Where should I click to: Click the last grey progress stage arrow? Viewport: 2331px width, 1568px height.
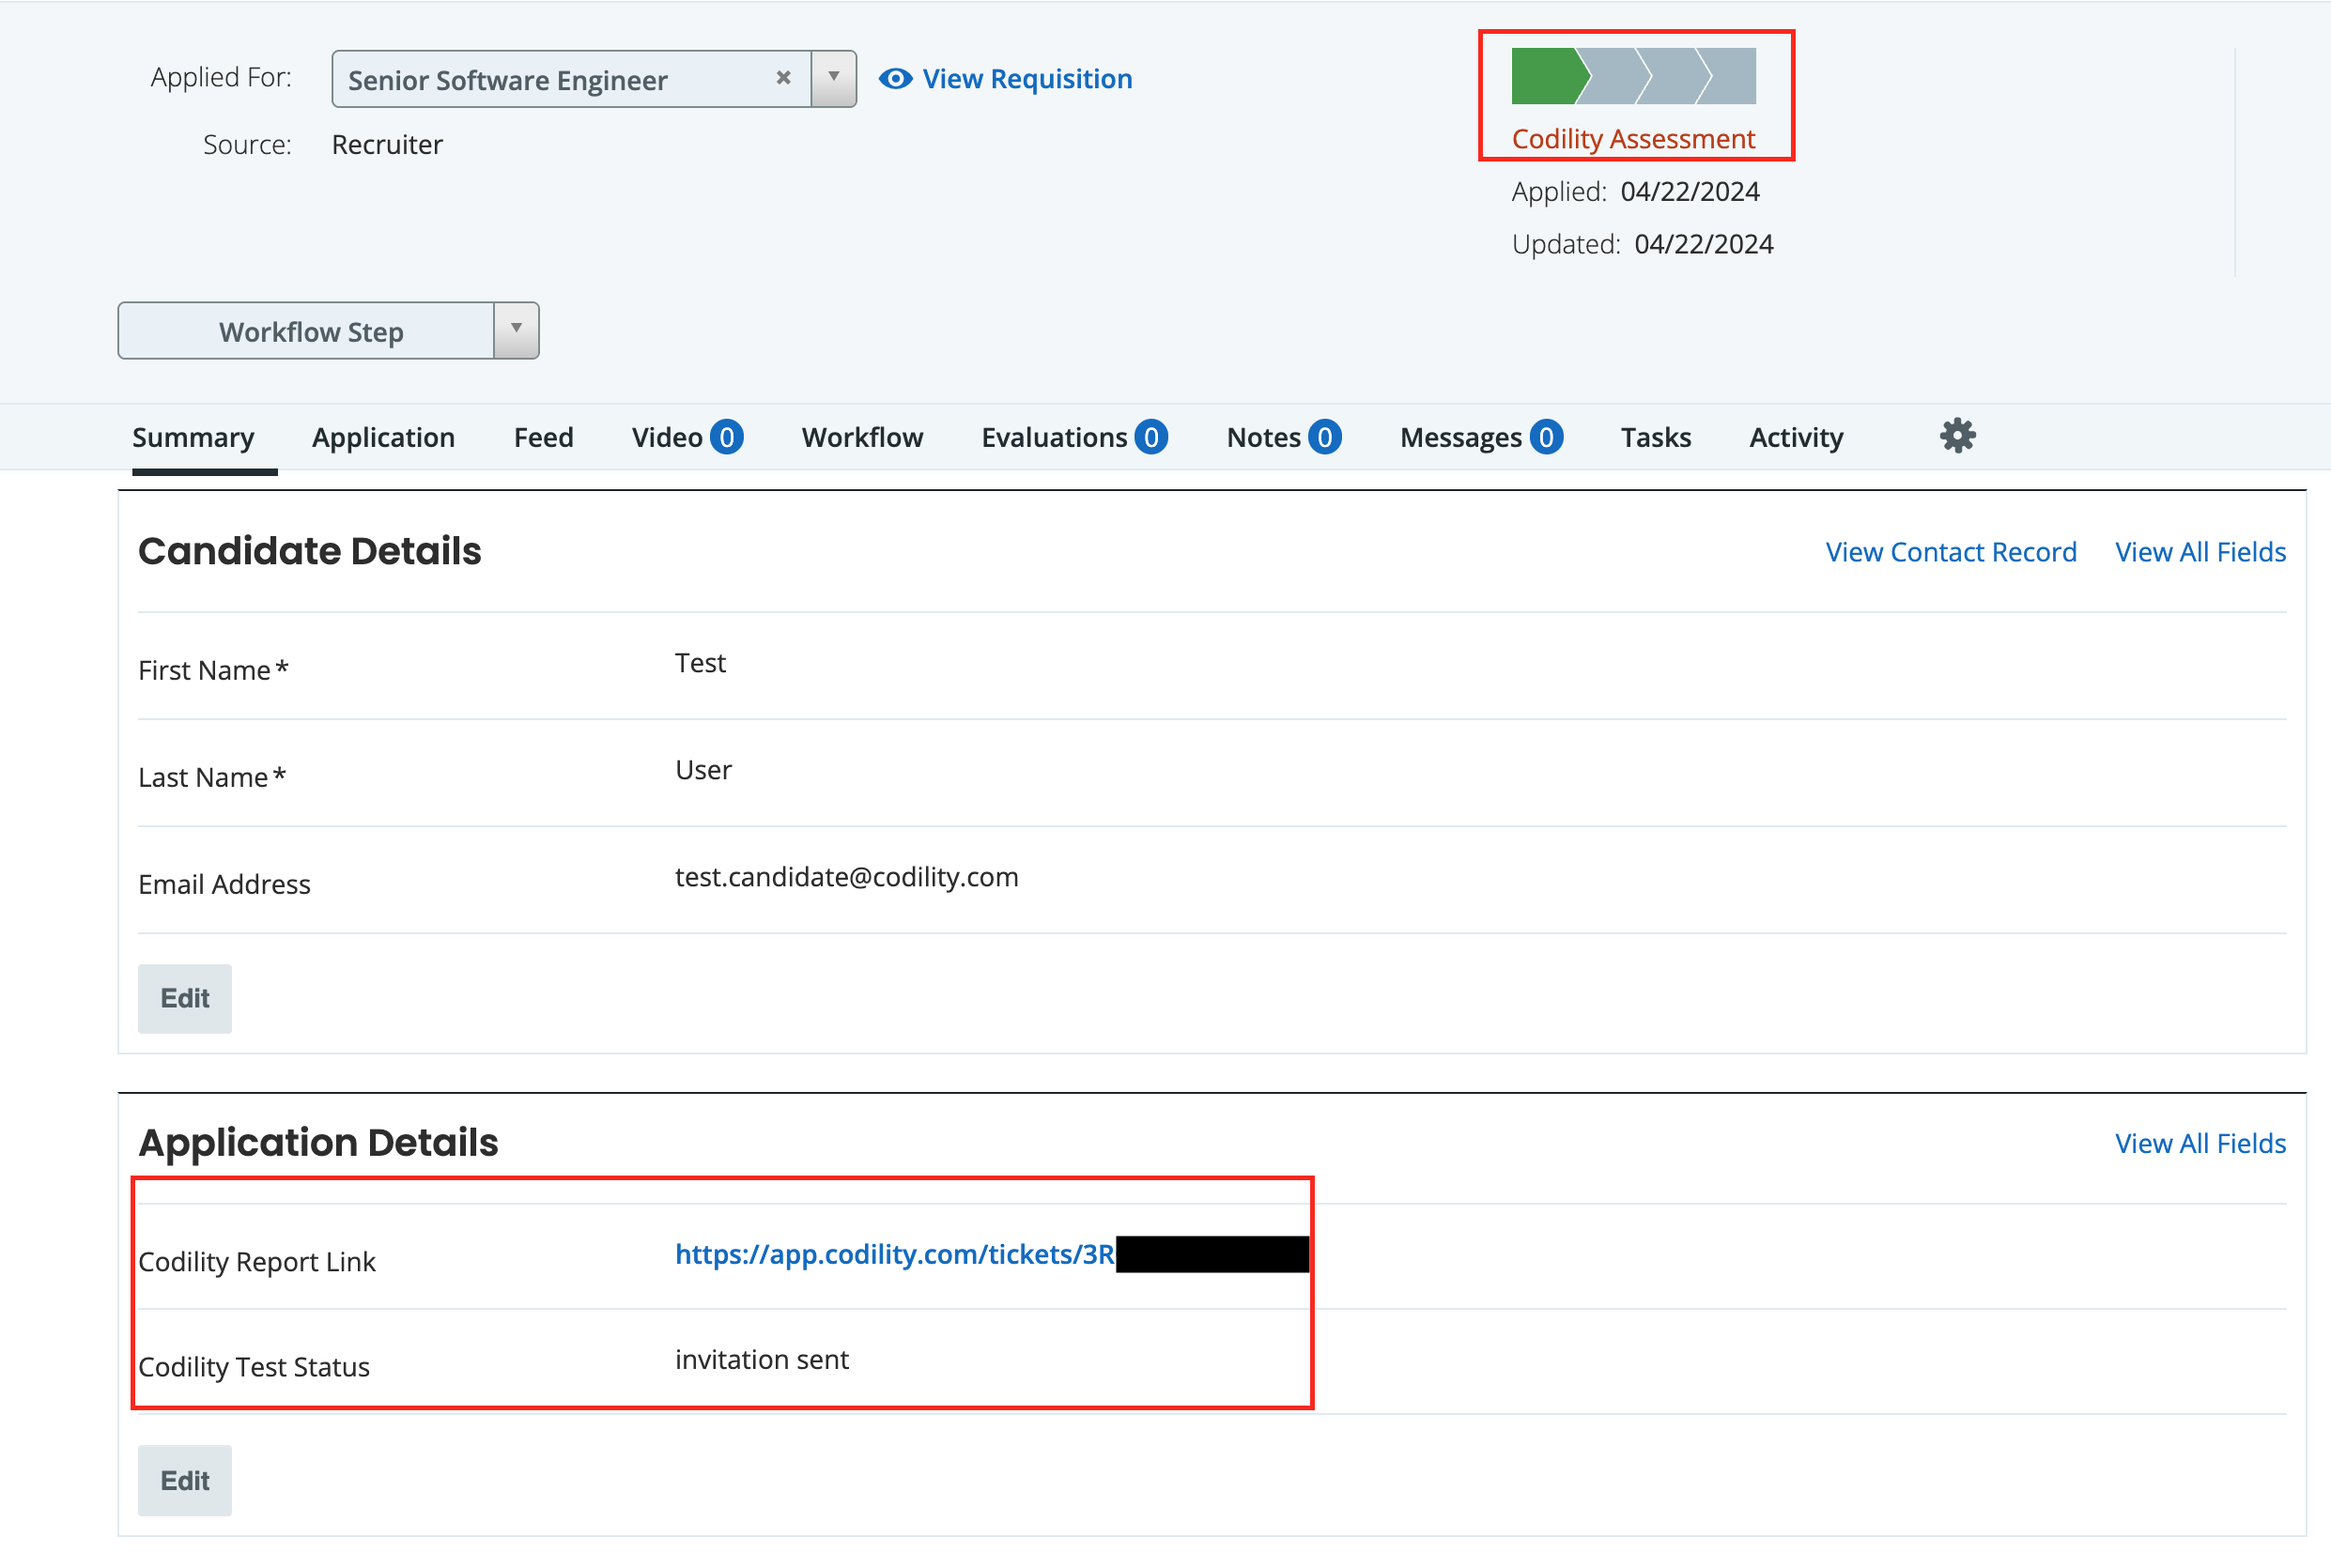tap(1728, 76)
